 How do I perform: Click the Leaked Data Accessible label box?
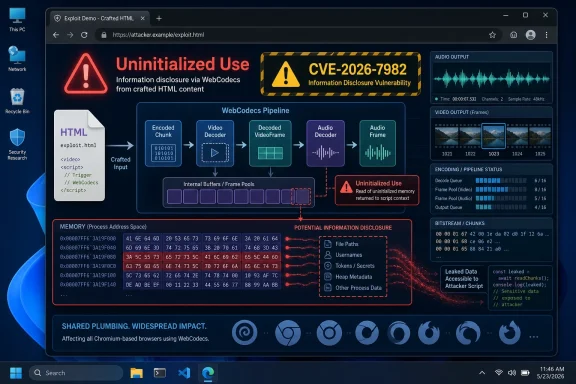point(464,279)
